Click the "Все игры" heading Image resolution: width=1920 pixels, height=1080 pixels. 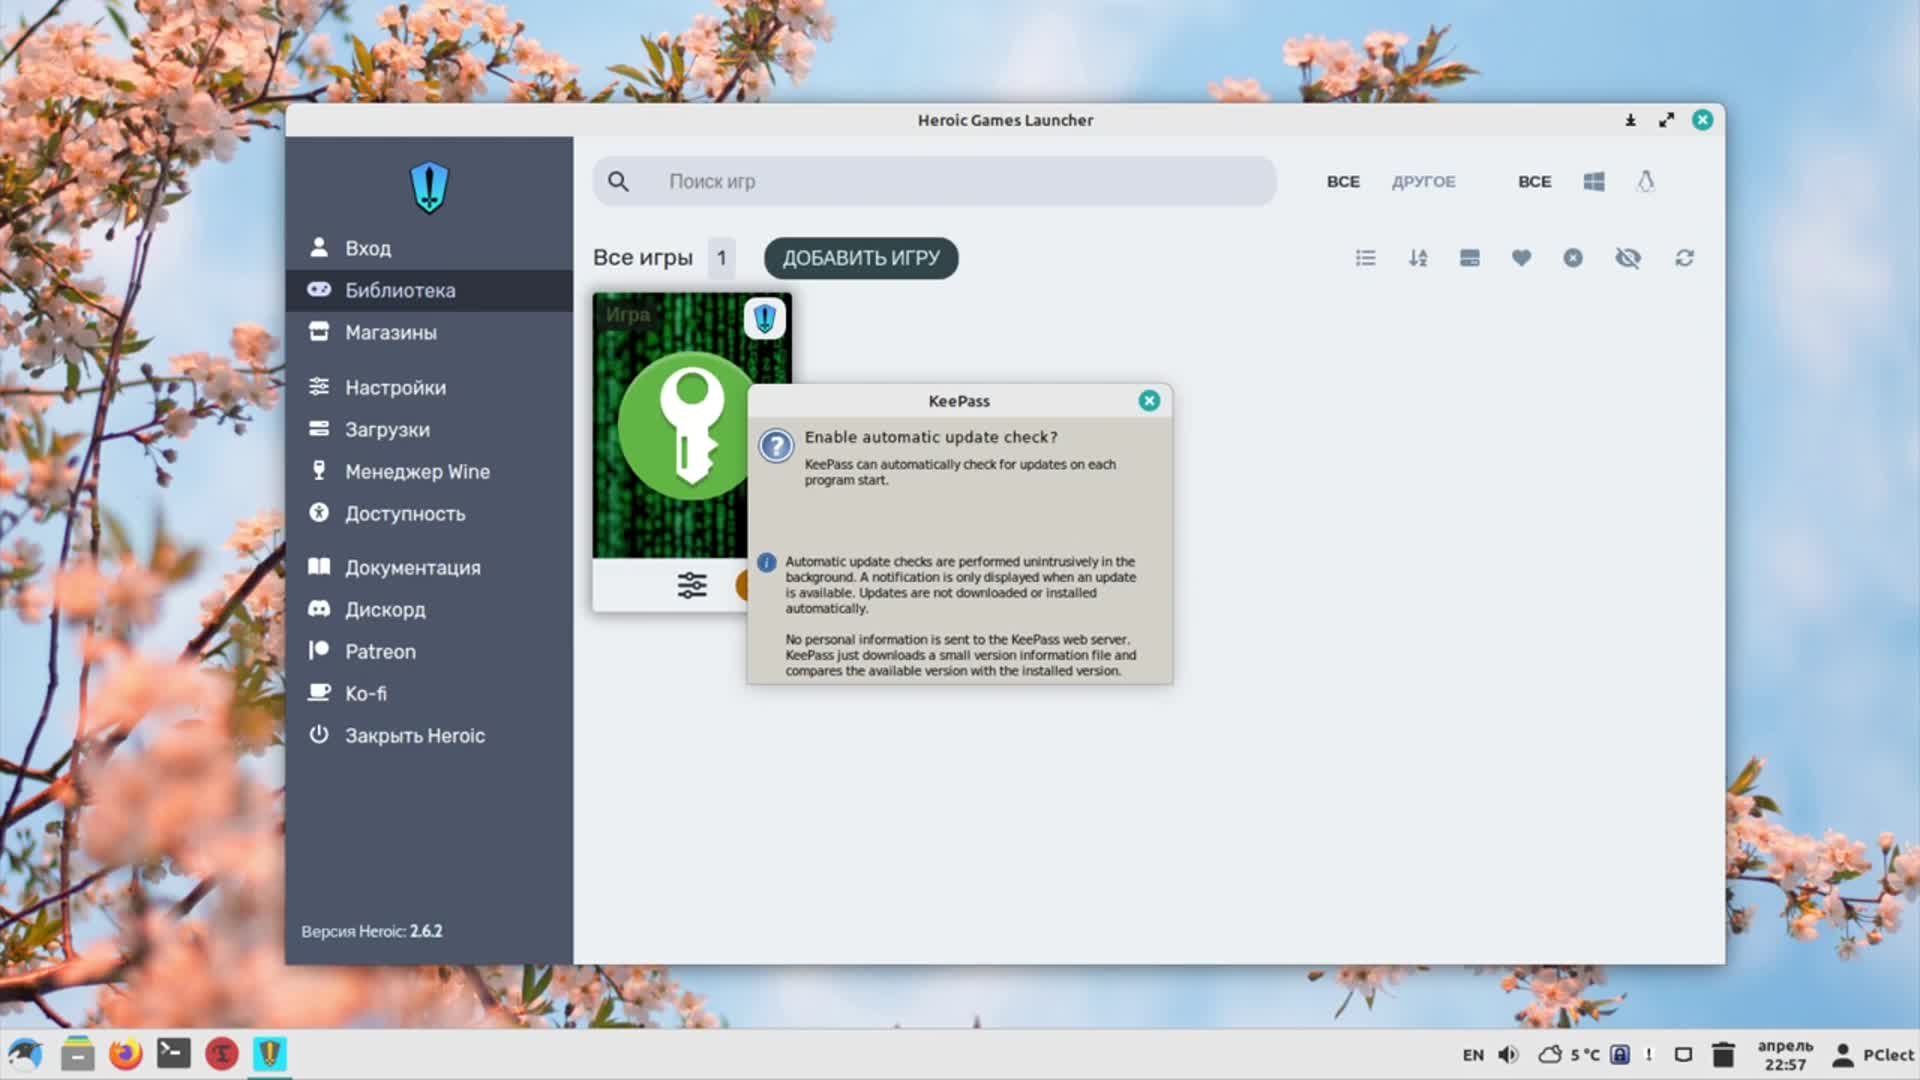coord(643,258)
